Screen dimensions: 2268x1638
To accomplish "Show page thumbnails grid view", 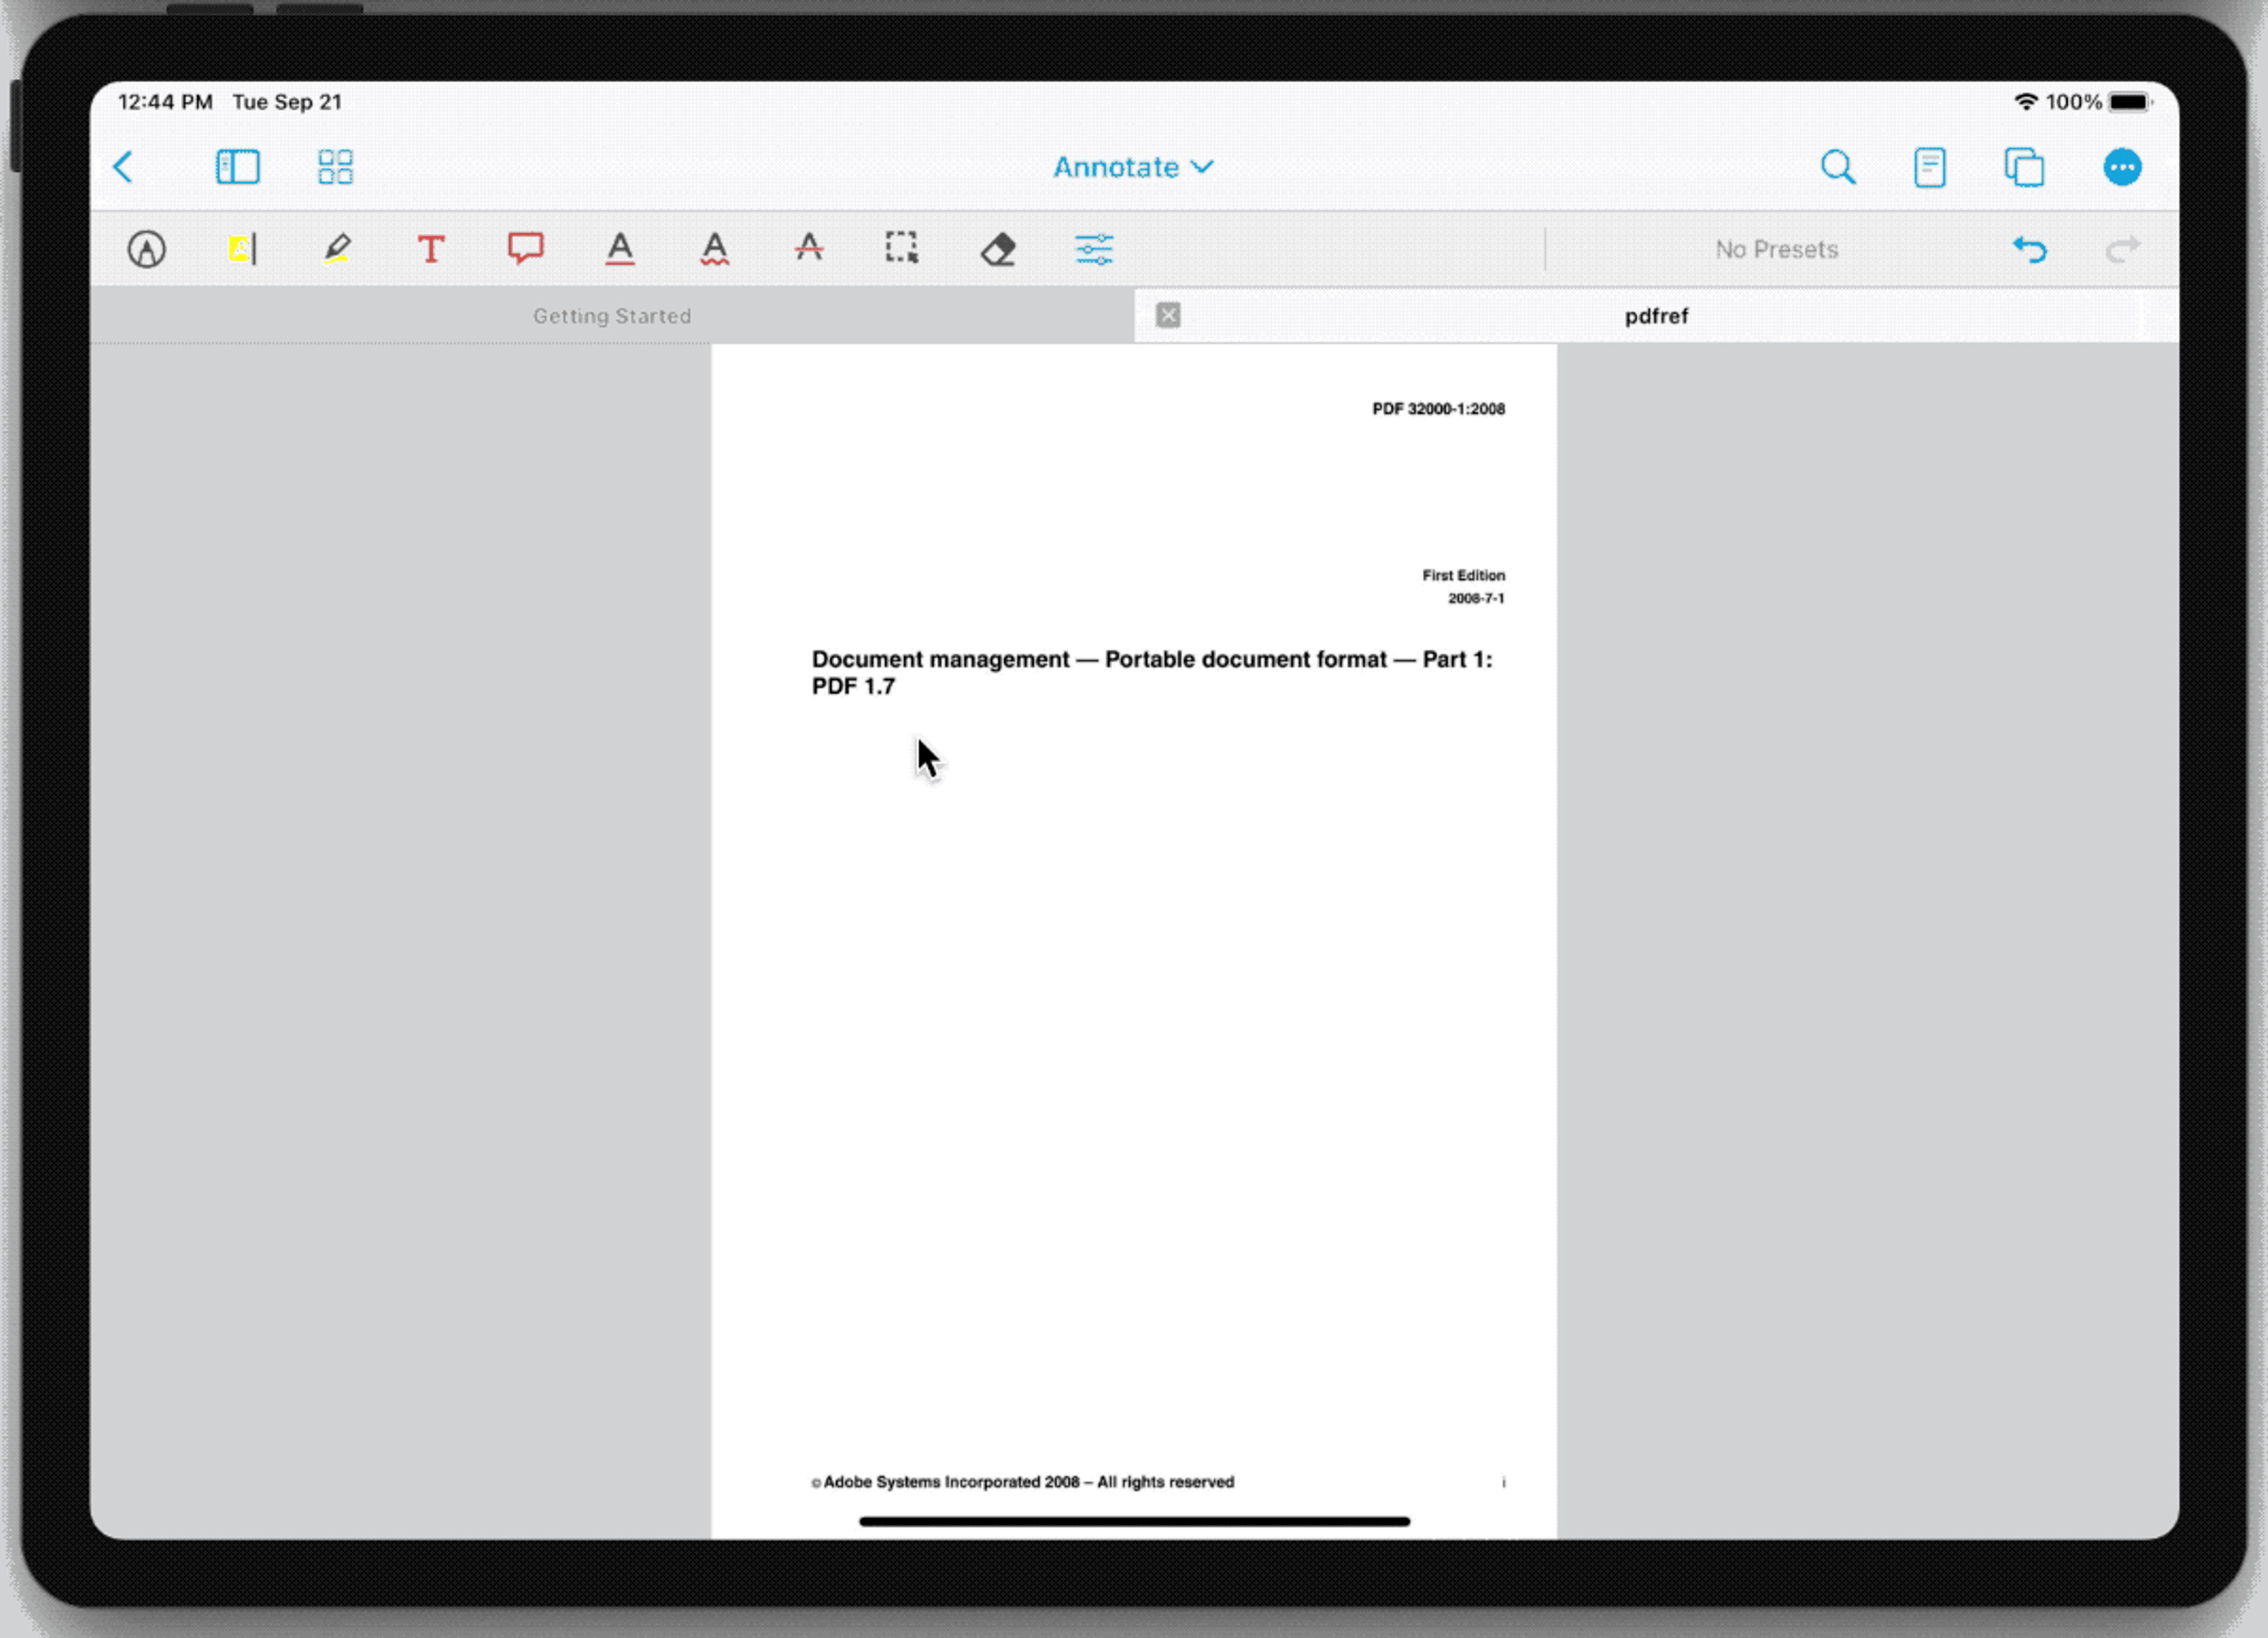I will point(335,167).
